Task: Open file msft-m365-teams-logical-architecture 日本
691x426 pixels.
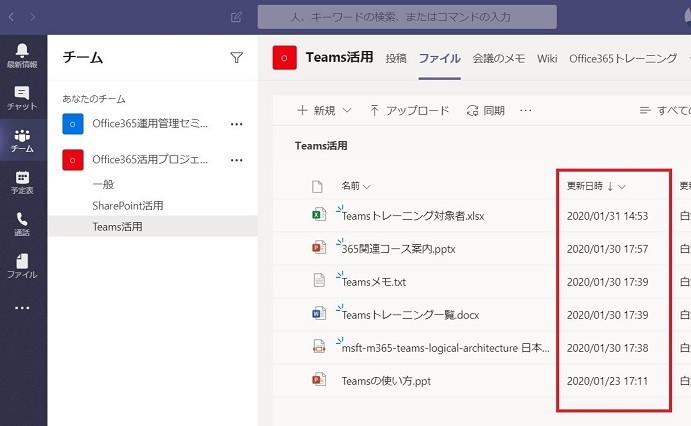Action: tap(446, 348)
